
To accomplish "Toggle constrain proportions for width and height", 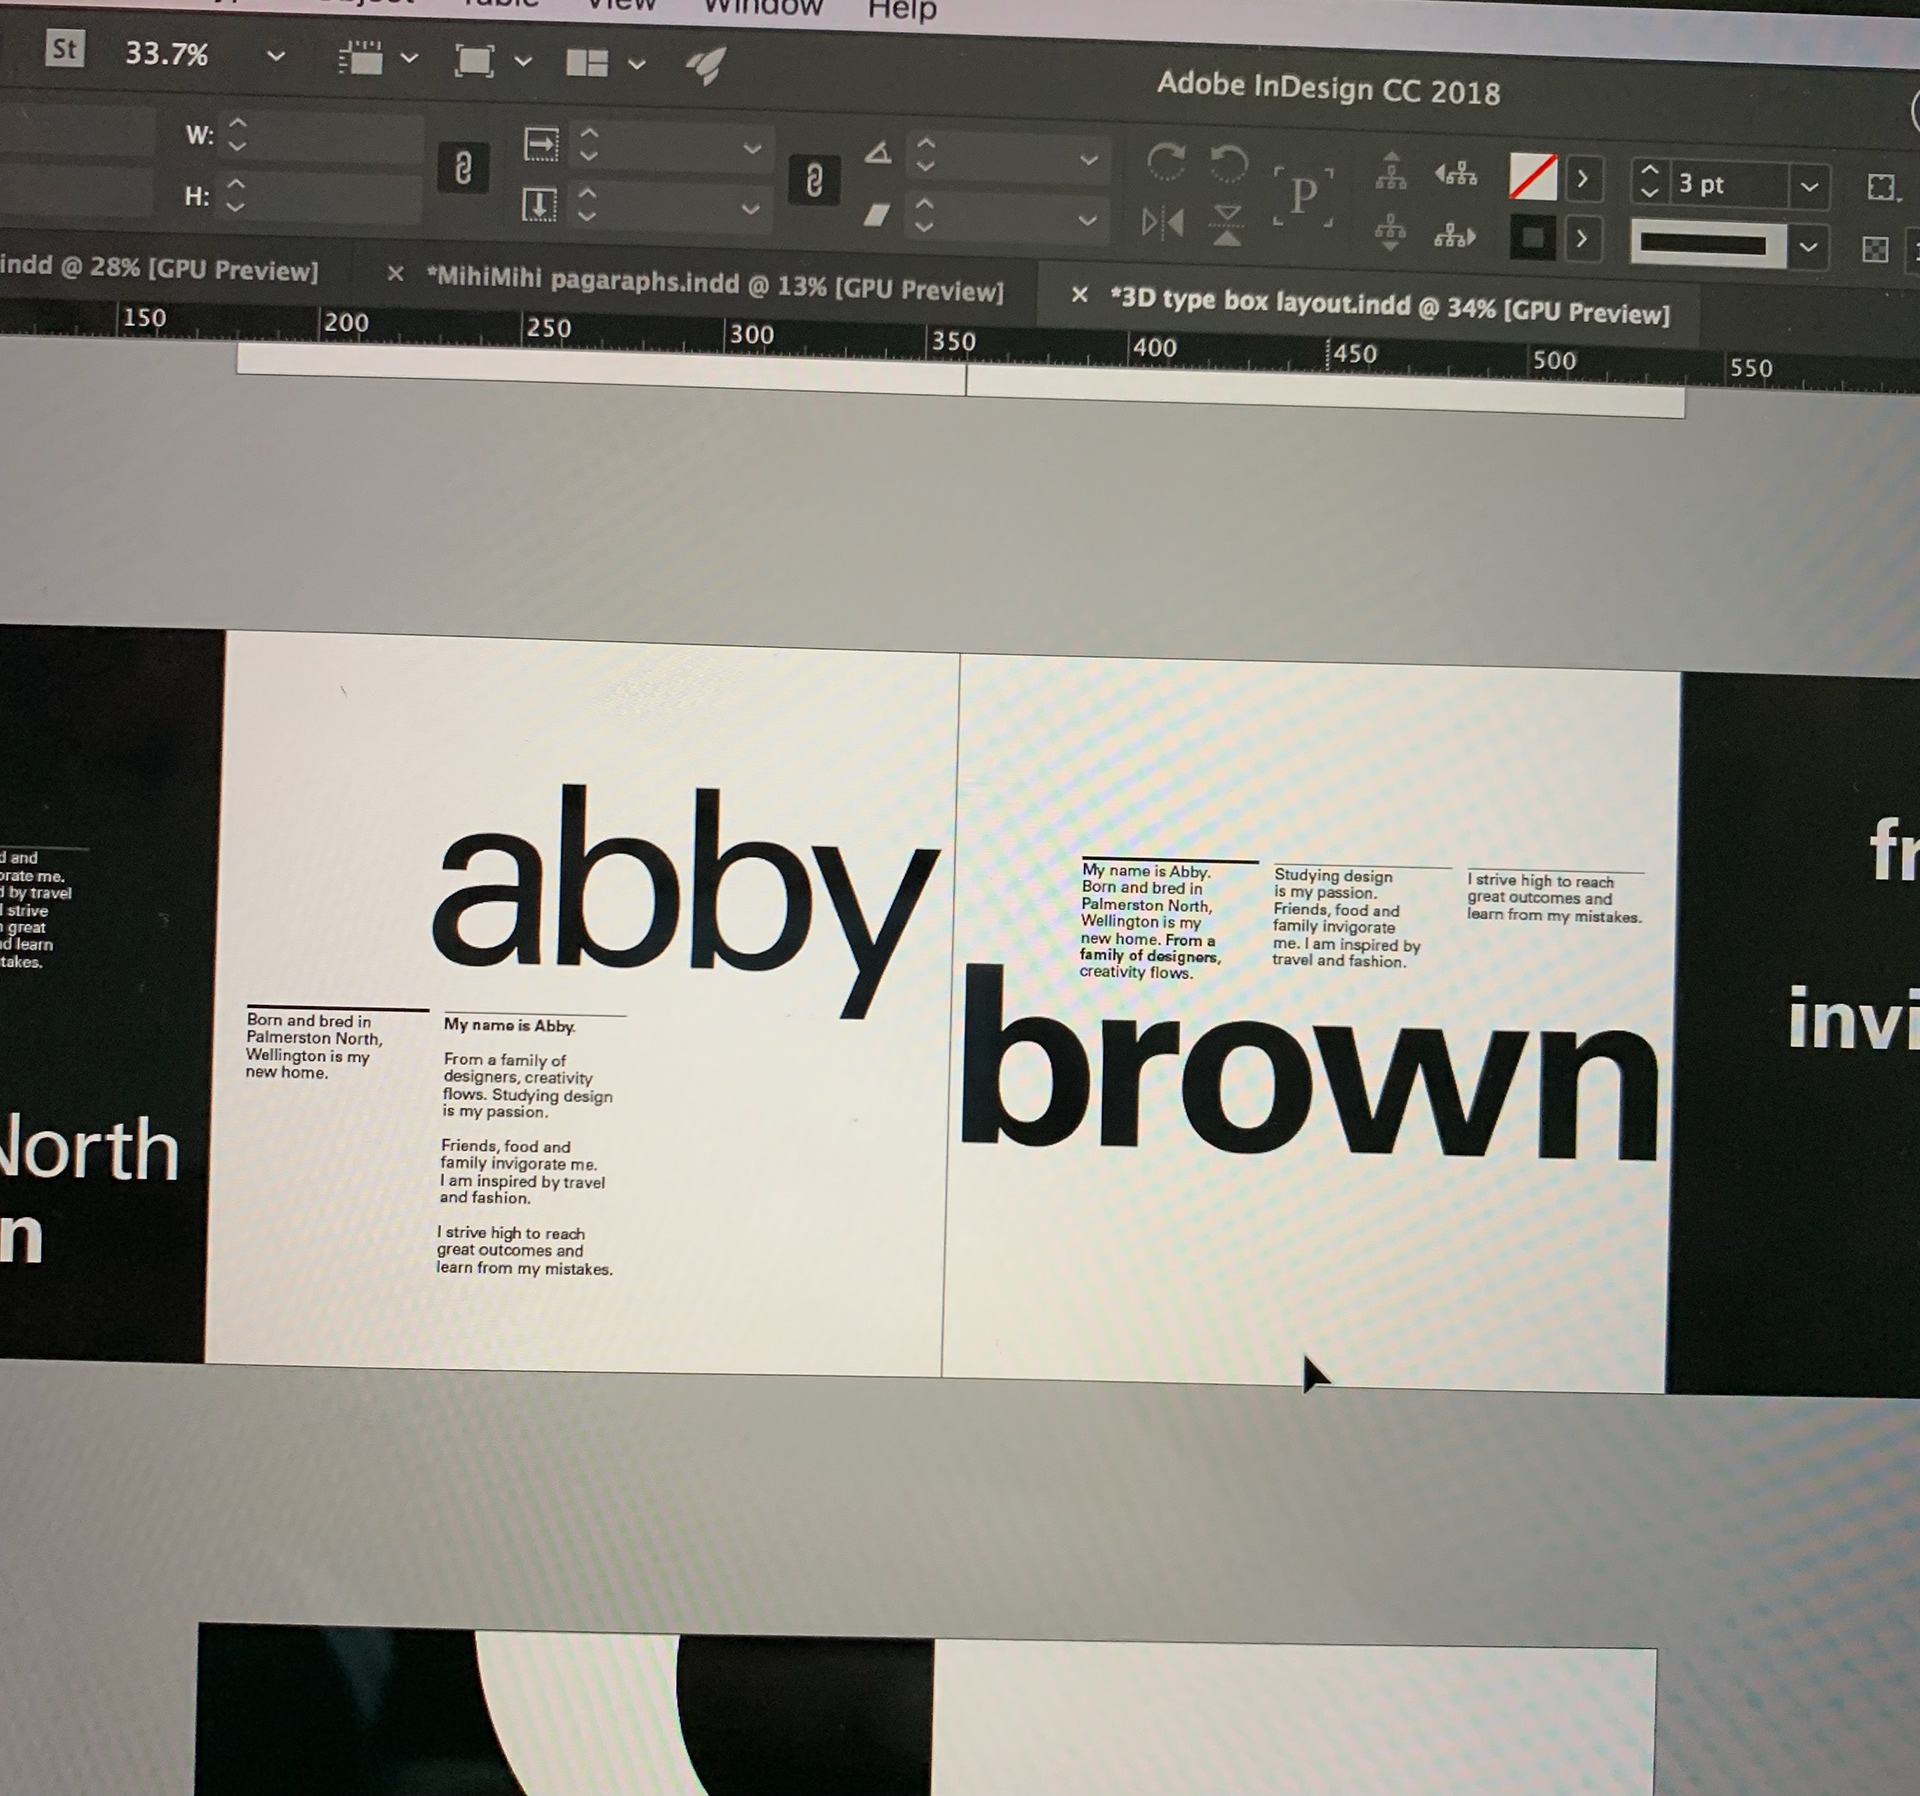I will (x=463, y=167).
